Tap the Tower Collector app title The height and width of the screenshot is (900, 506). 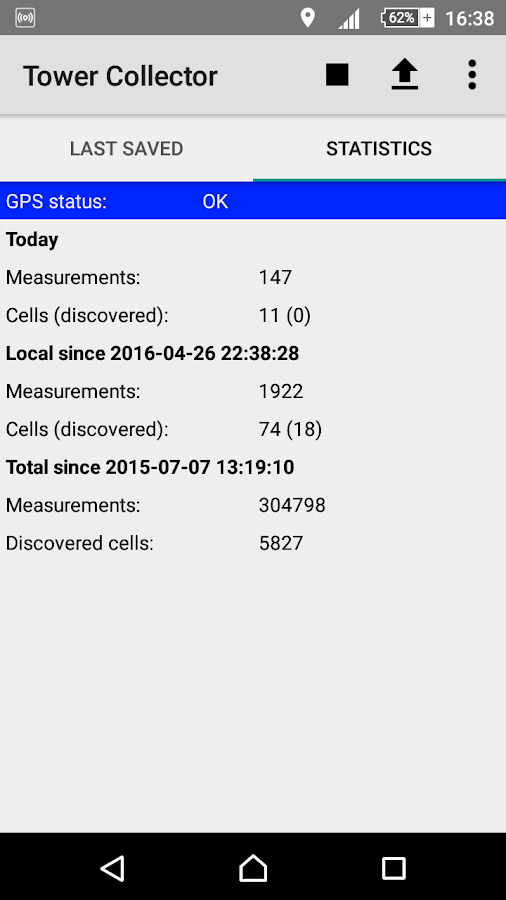[x=120, y=76]
